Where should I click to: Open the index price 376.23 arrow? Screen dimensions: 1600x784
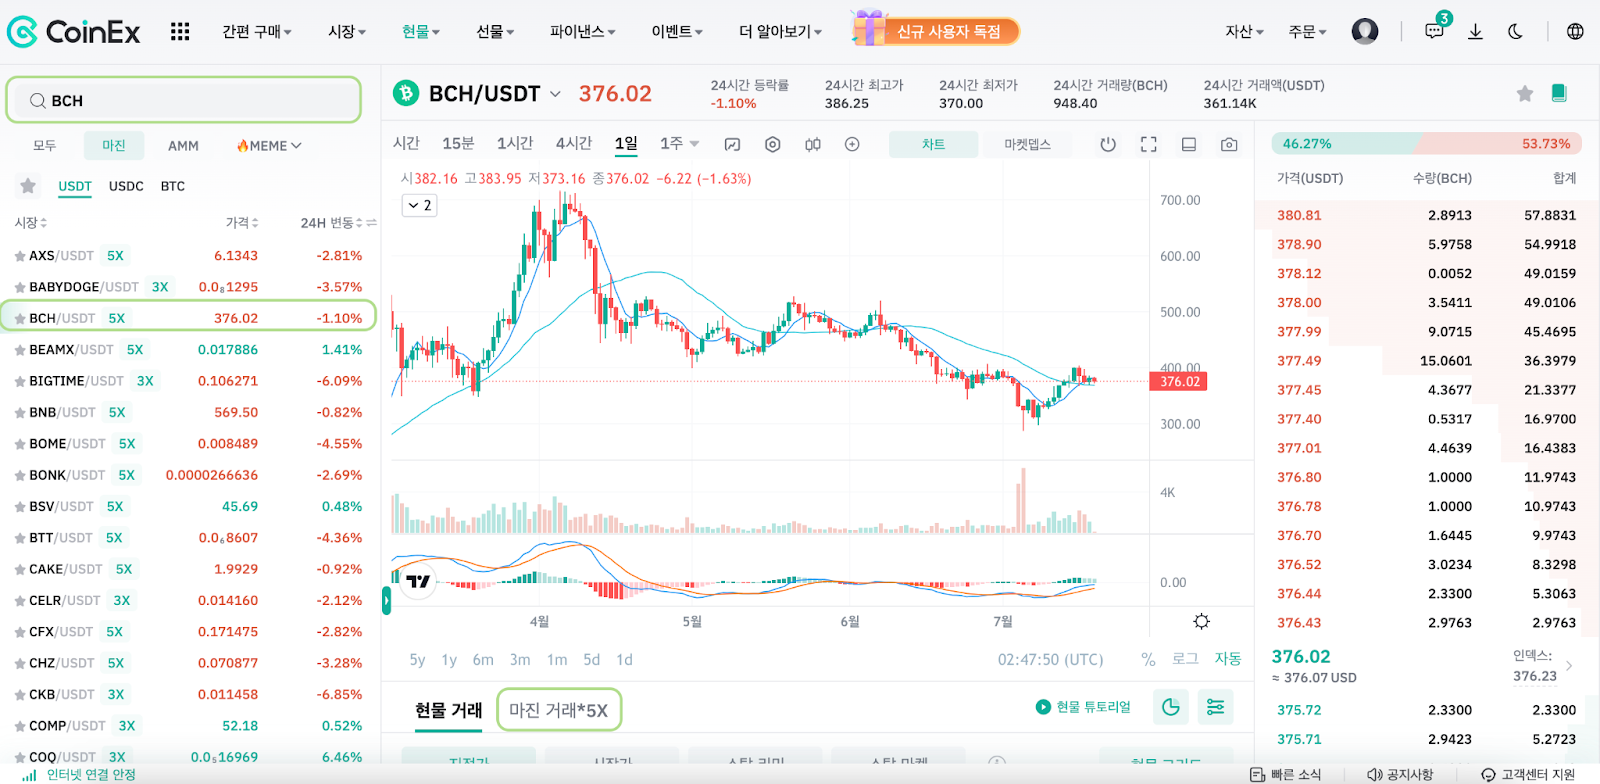click(x=1569, y=665)
